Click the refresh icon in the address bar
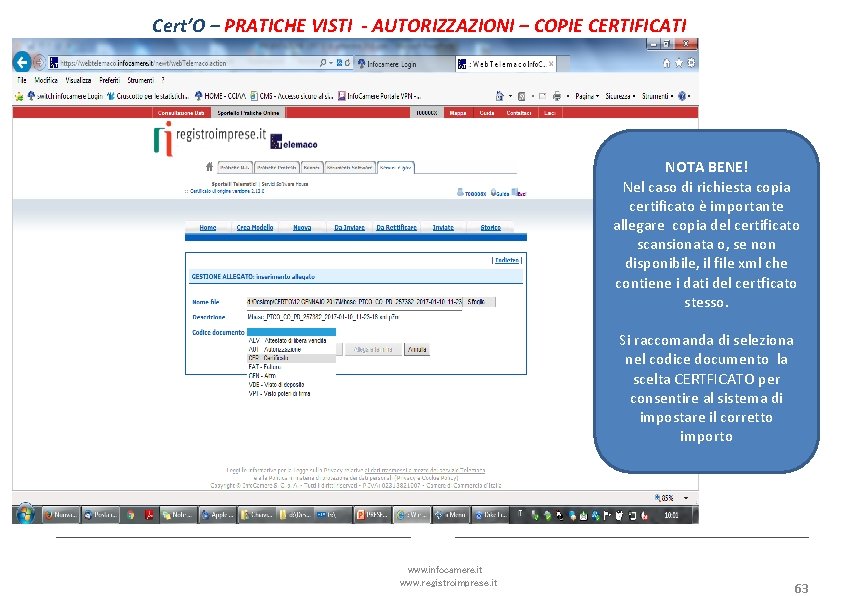The height and width of the screenshot is (596, 842). pyautogui.click(x=347, y=63)
